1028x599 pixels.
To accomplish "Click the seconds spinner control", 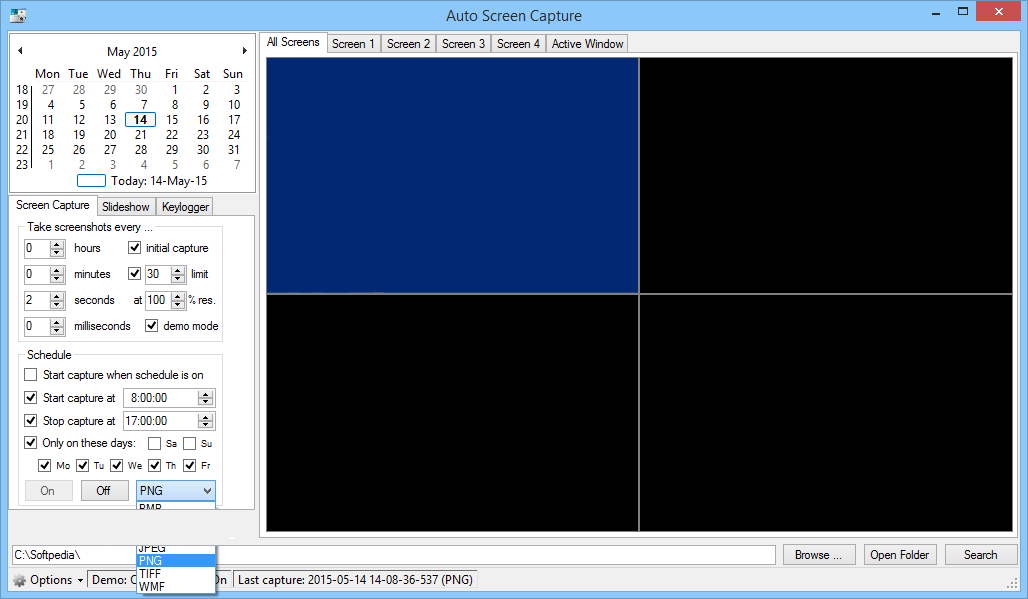I will 57,300.
